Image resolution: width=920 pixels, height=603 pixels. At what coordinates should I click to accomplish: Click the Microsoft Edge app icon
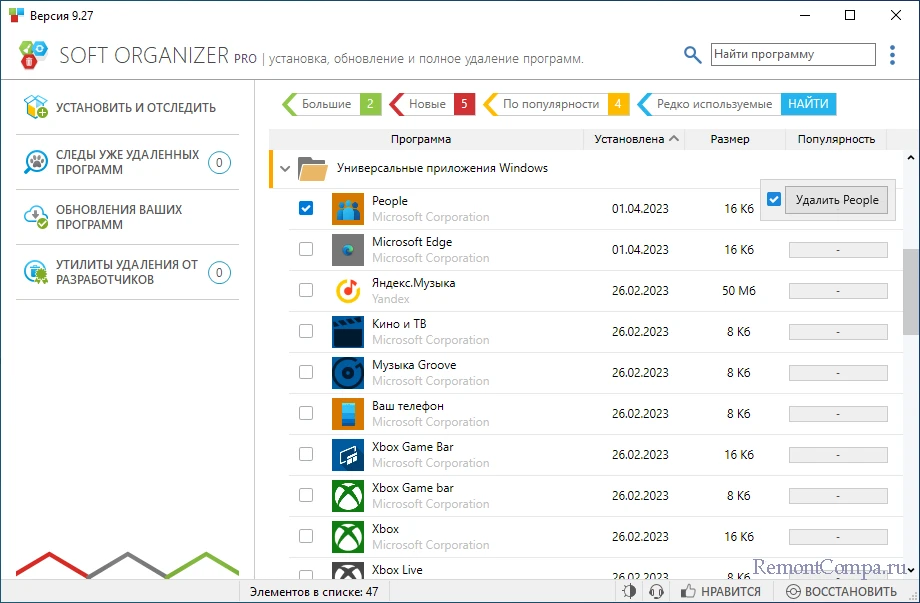(347, 250)
